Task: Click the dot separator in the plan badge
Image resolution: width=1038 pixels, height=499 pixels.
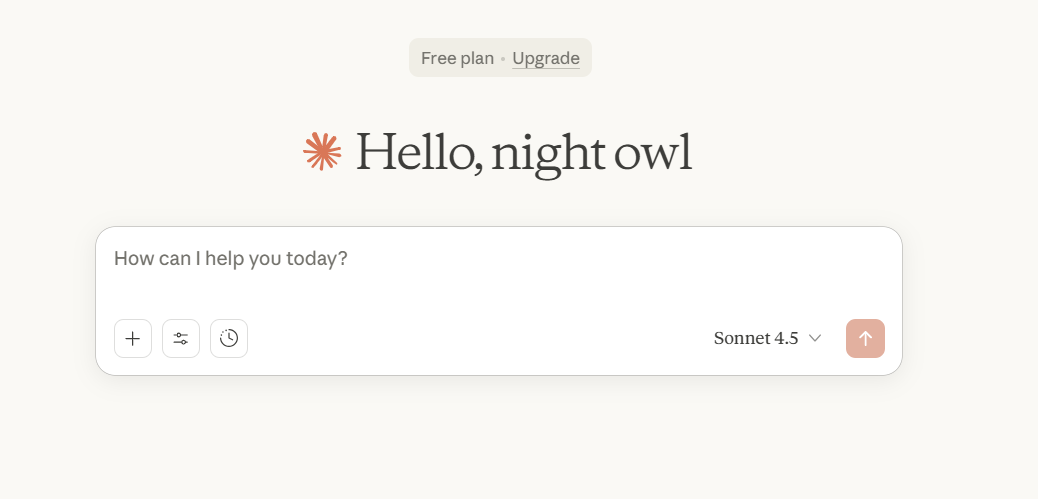Action: pyautogui.click(x=503, y=59)
